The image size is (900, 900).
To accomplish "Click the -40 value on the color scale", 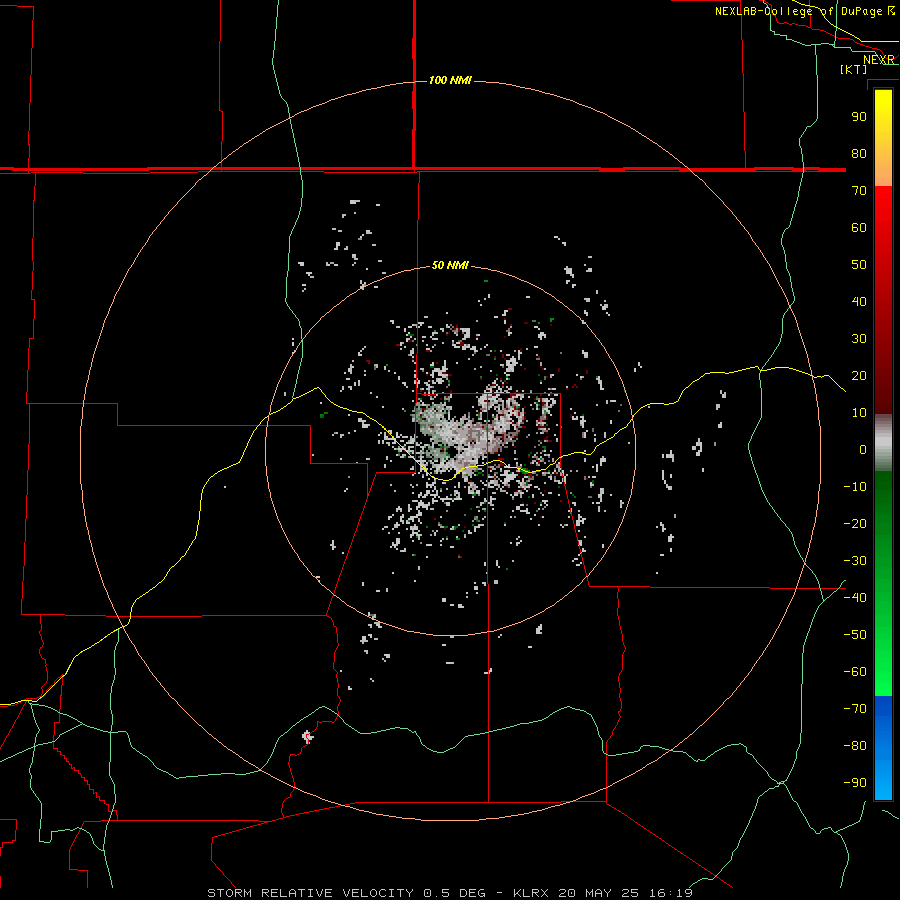I will (855, 598).
